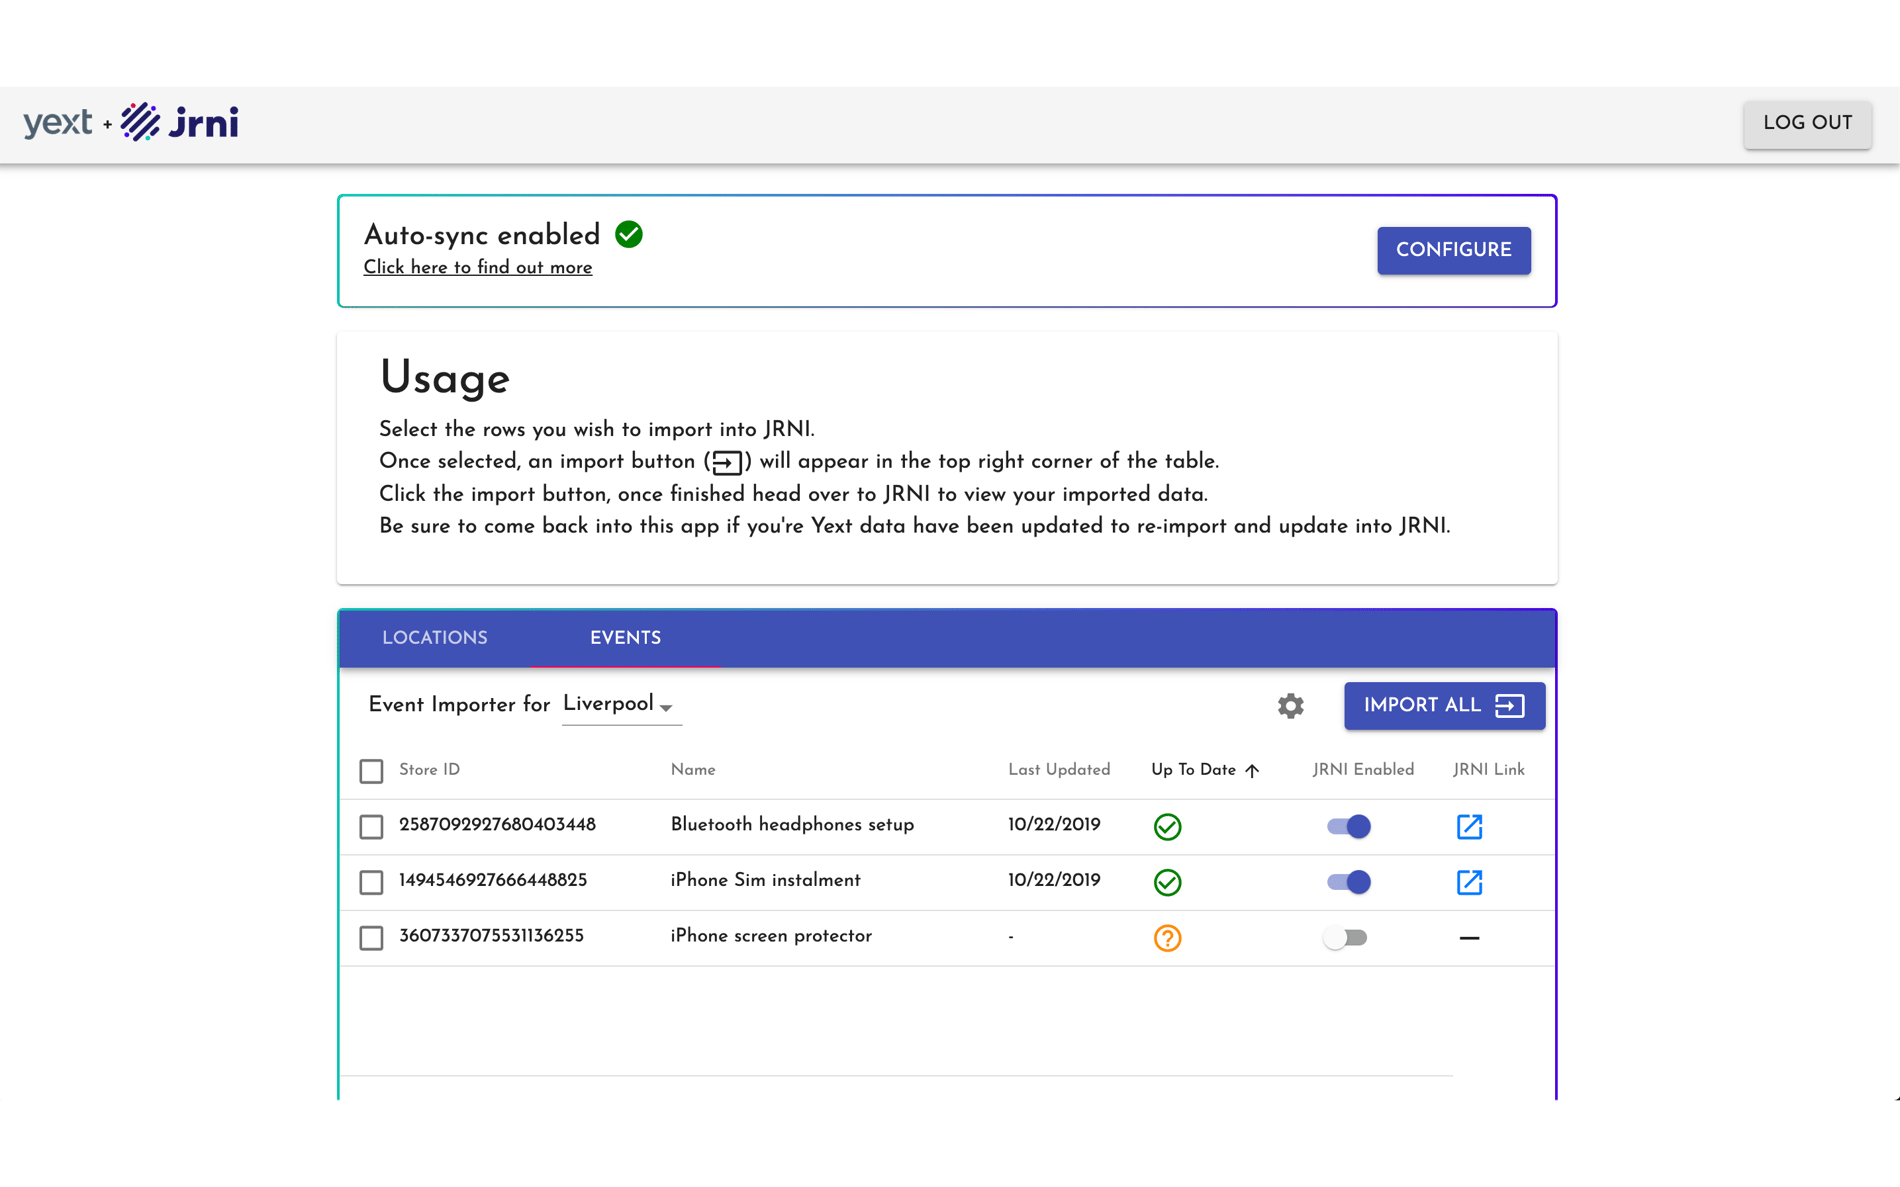1900x1187 pixels.
Task: Click the JRNI Enabled column header
Action: click(x=1363, y=770)
